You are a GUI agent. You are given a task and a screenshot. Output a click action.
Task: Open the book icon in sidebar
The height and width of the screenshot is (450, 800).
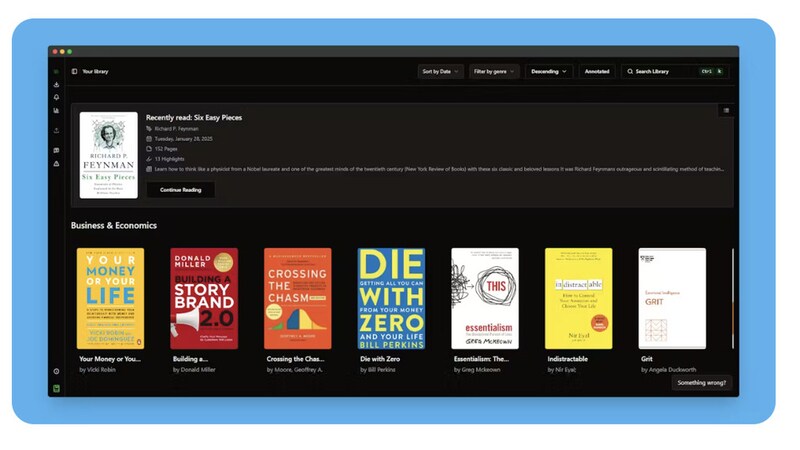(x=56, y=150)
